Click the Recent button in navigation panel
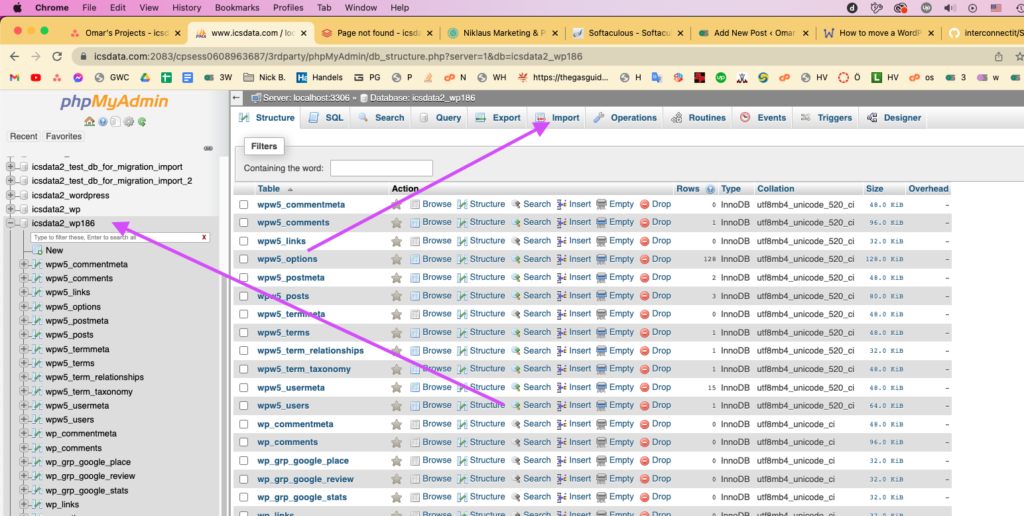This screenshot has height=516, width=1024. coord(24,137)
